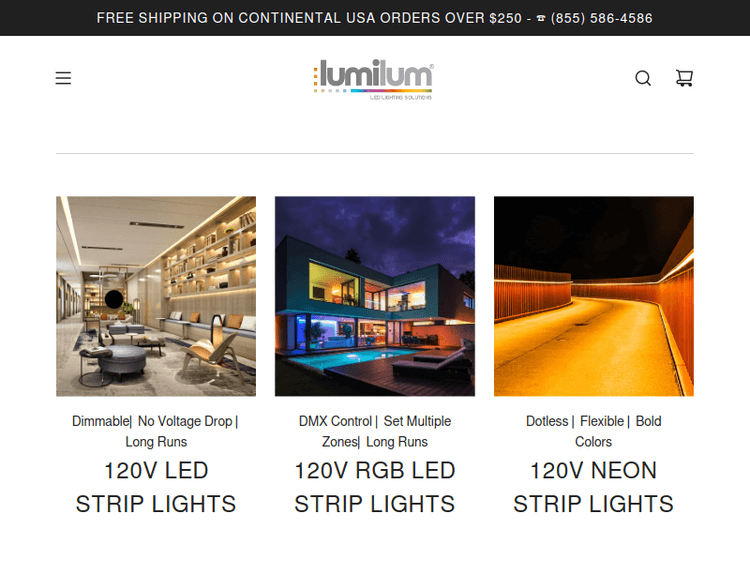The height and width of the screenshot is (563, 750).
Task: Call the (855) 586-4586 phone number
Action: [x=601, y=19]
